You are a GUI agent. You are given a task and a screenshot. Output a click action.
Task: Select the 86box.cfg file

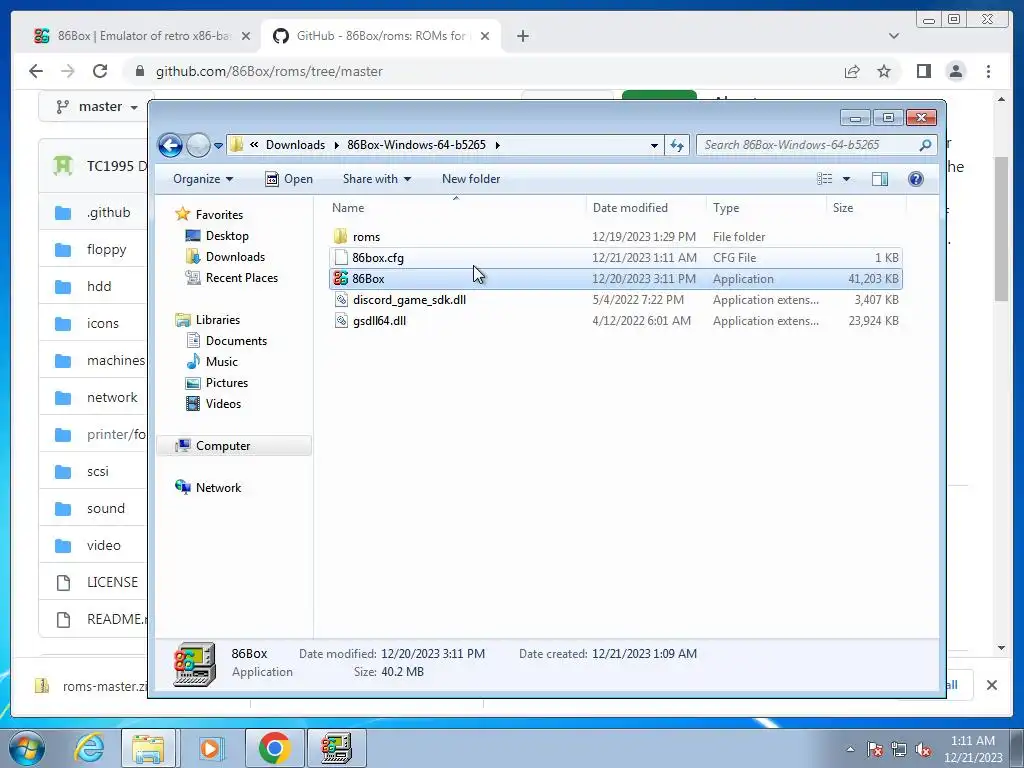[616, 257]
